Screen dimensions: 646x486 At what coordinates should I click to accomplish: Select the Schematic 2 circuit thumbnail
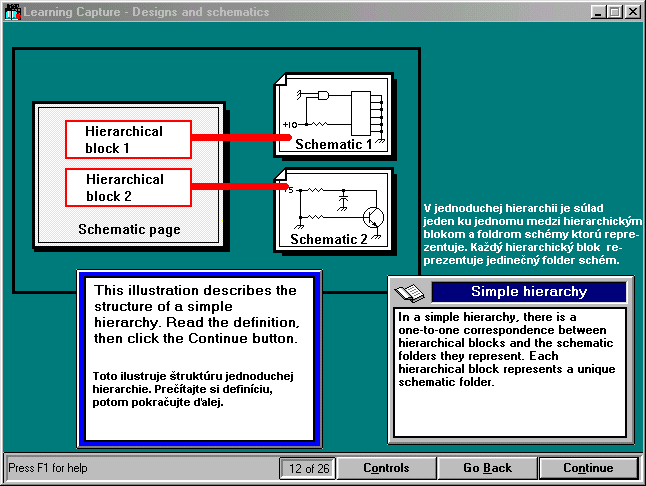coord(332,210)
